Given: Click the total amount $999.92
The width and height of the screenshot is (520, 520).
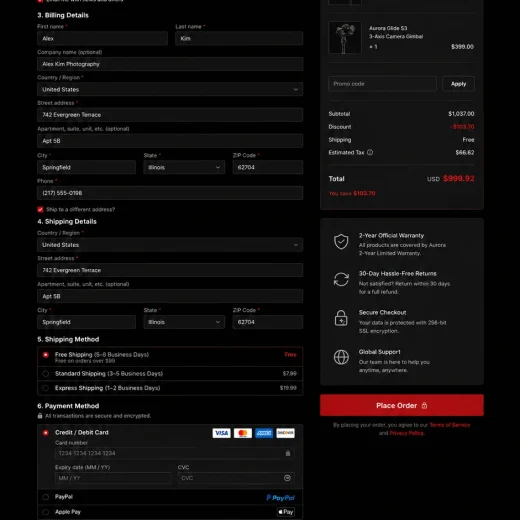Looking at the screenshot, I should 459,178.
